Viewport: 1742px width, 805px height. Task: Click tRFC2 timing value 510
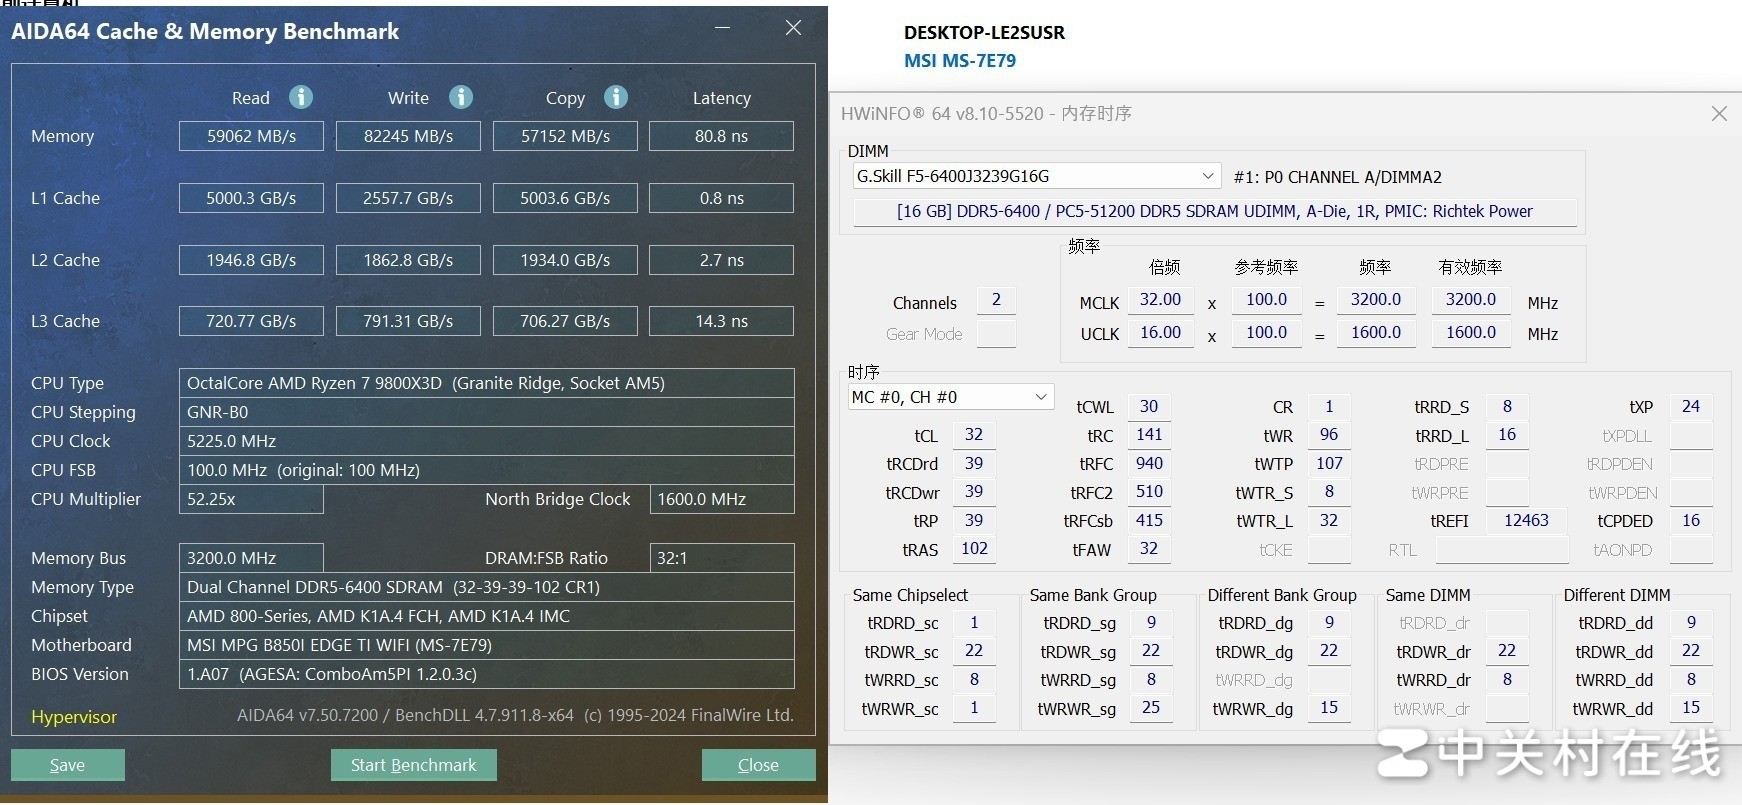pos(1149,492)
